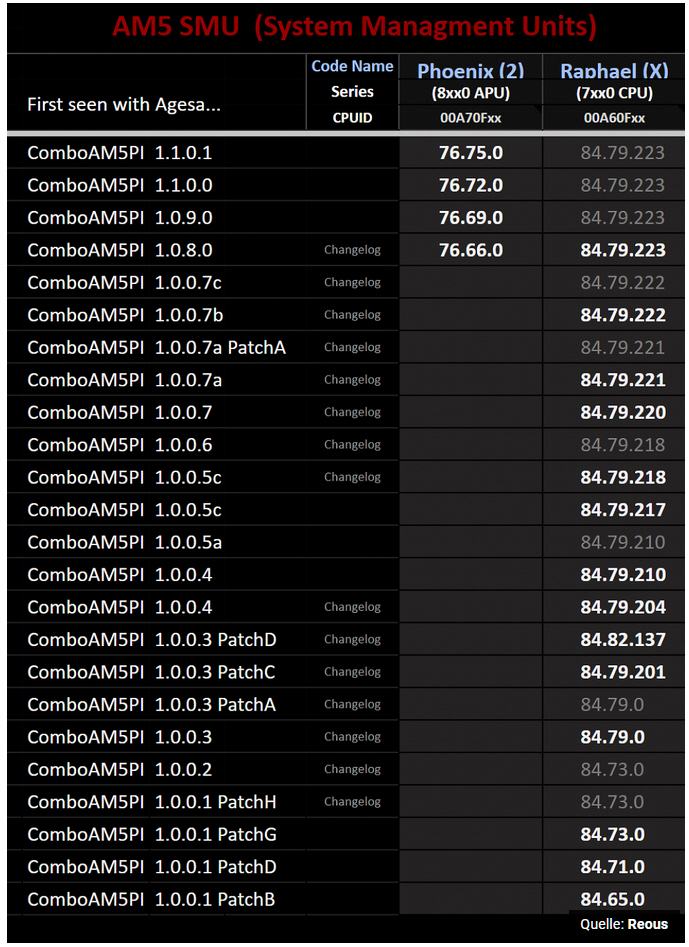The height and width of the screenshot is (947, 689).
Task: Open Changelog for 1.0.0.3 PatchD row
Action: [x=352, y=640]
